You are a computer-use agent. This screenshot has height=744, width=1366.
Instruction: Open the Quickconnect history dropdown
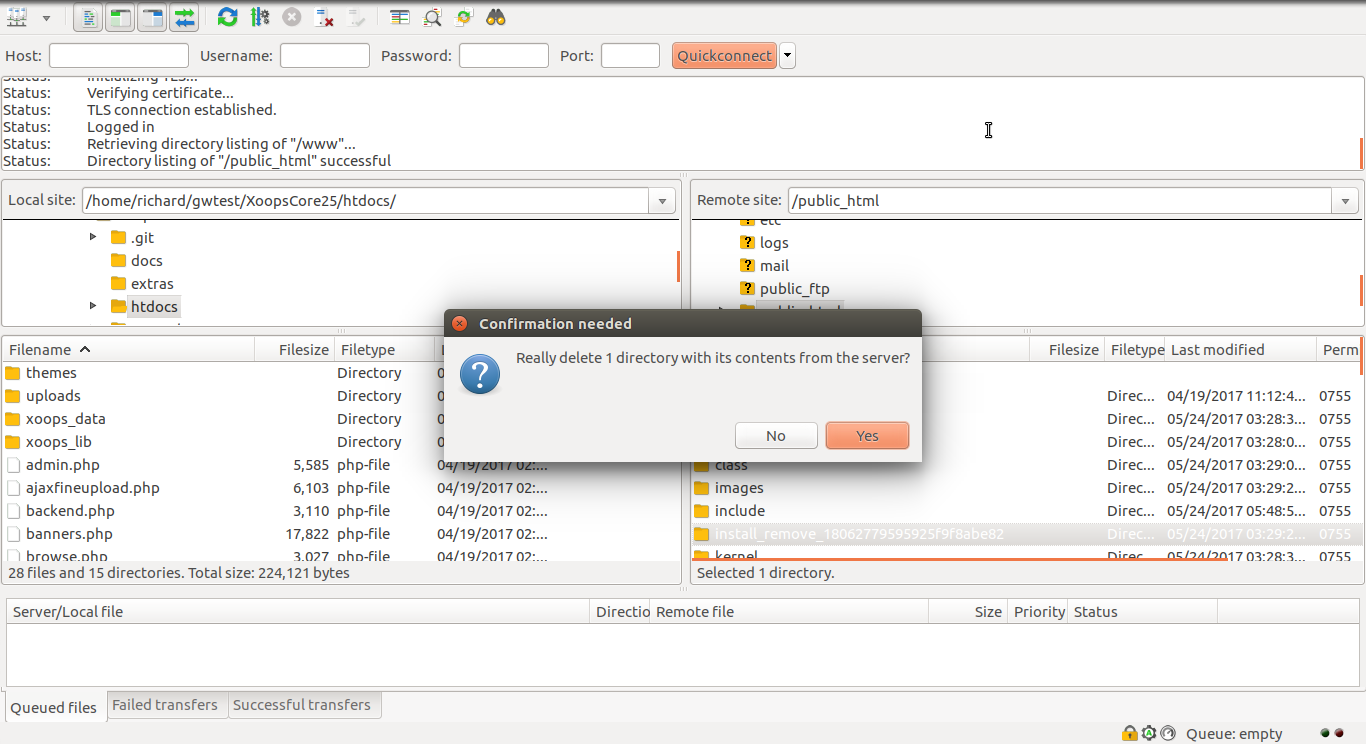point(788,56)
